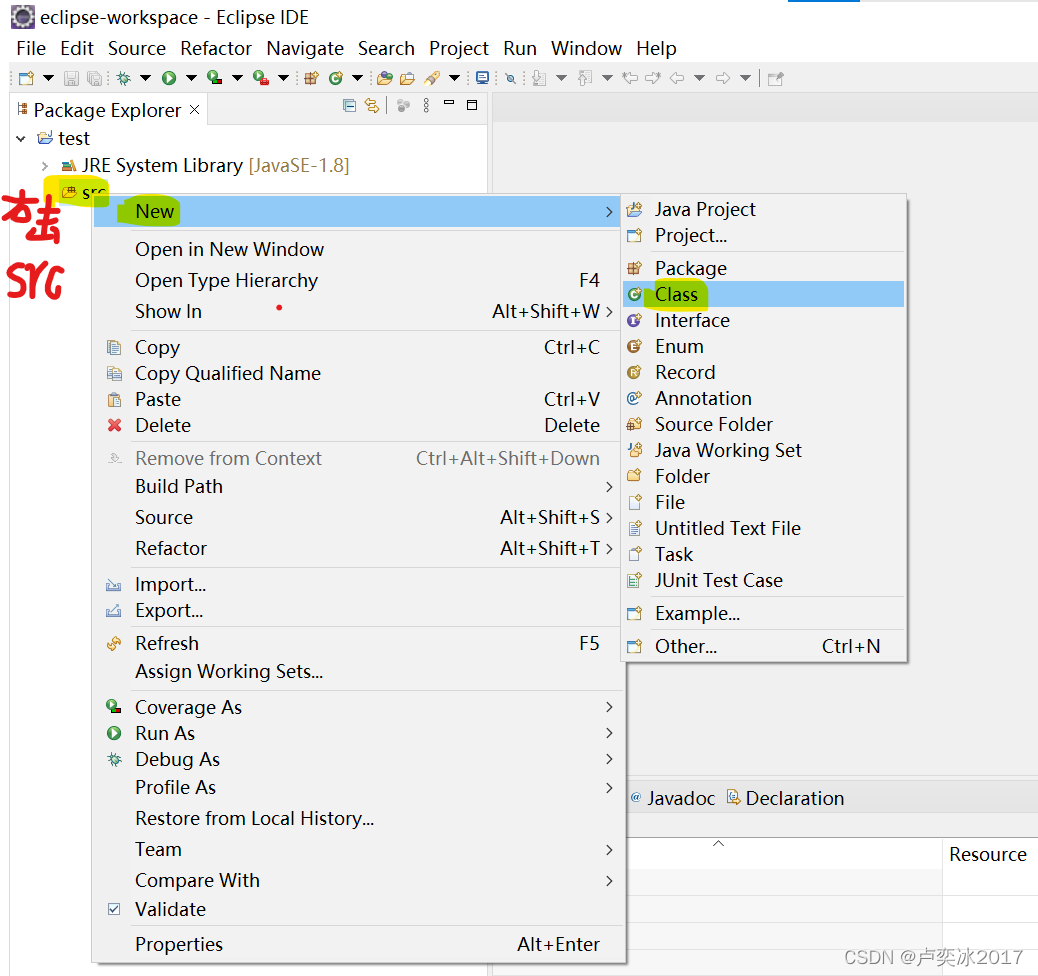Close the Package Explorer tab
Screen dimensions: 1038x976
pos(195,109)
